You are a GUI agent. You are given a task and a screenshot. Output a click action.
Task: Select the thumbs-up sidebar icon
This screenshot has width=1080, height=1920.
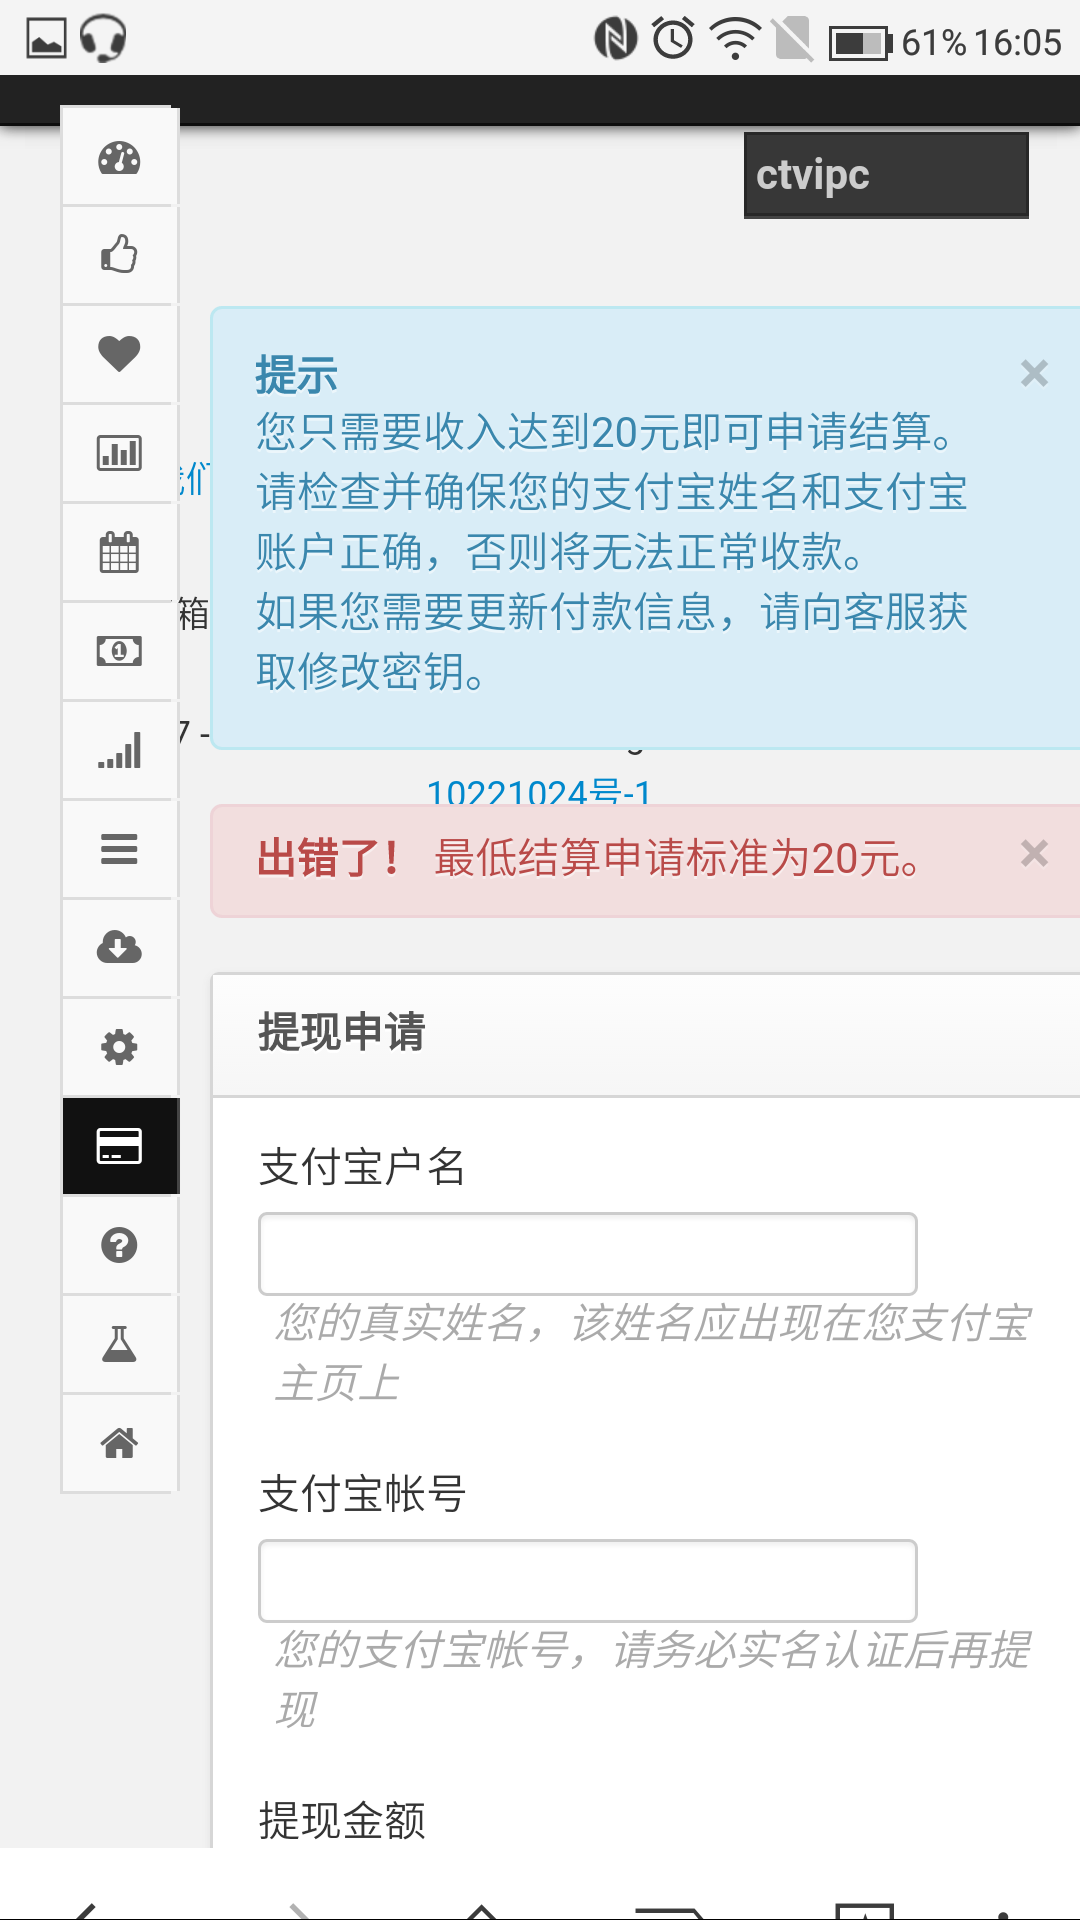point(119,255)
